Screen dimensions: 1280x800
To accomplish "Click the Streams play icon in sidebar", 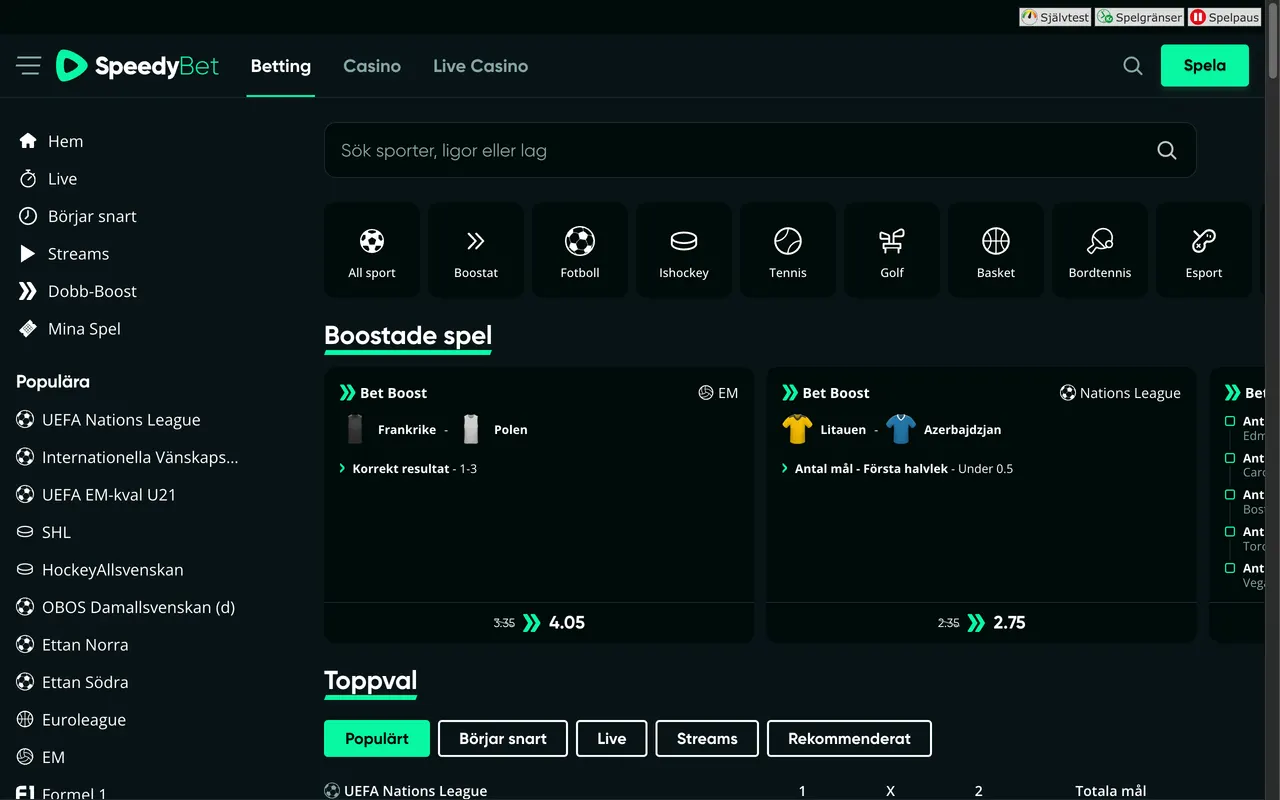I will [x=28, y=254].
